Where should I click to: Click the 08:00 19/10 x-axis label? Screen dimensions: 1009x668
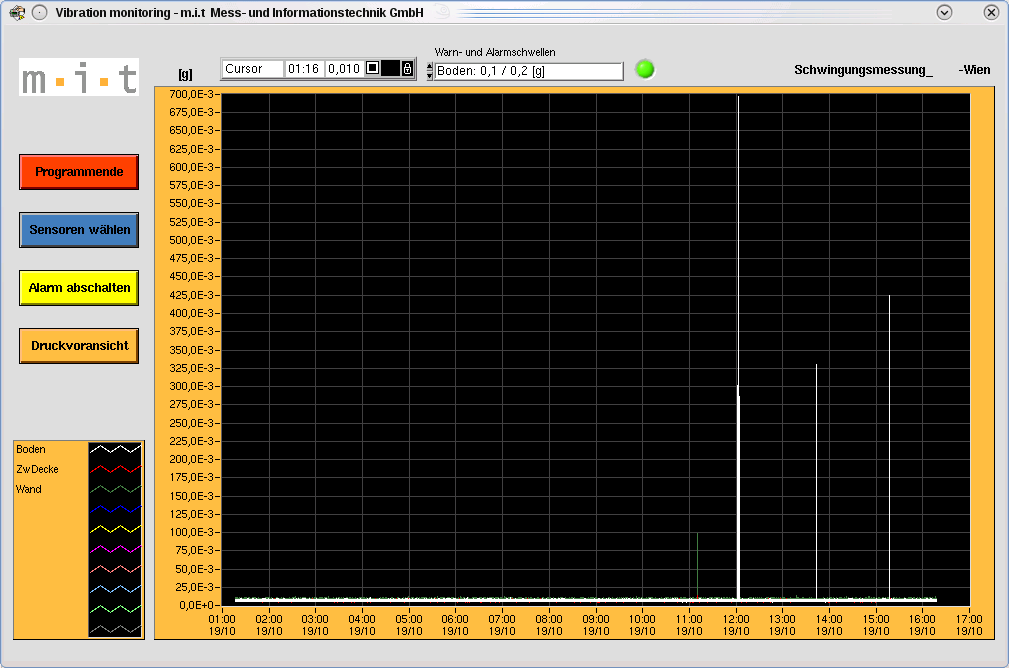549,625
